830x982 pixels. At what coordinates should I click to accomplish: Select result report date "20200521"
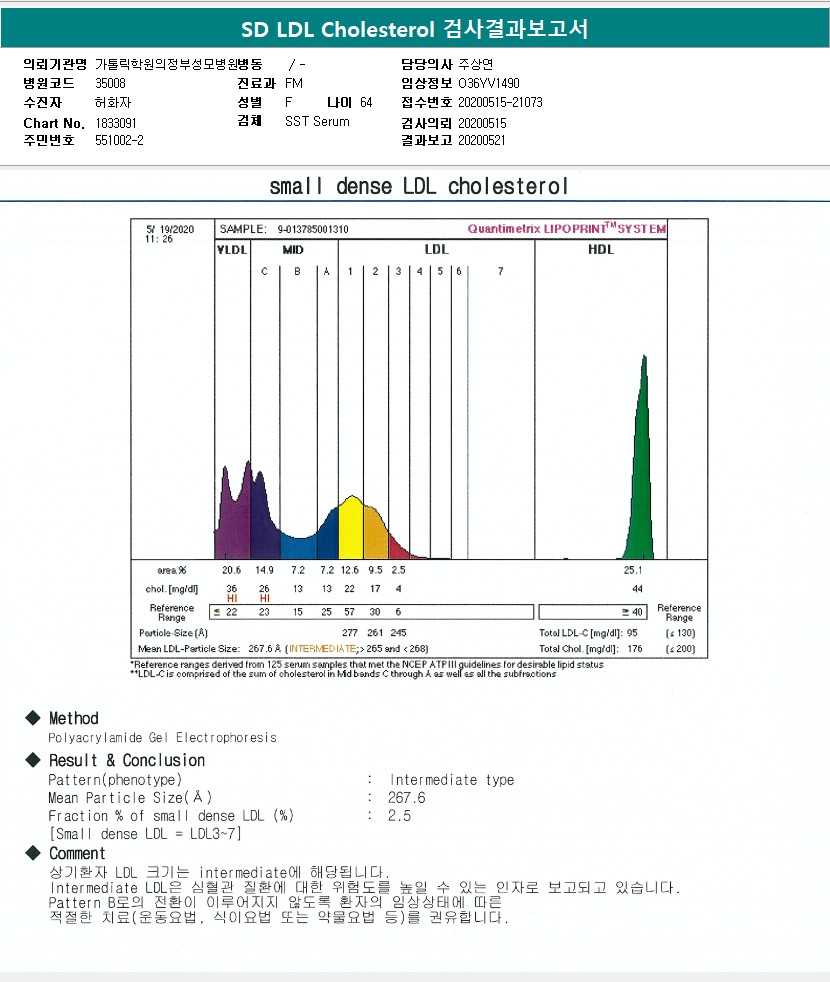click(482, 140)
